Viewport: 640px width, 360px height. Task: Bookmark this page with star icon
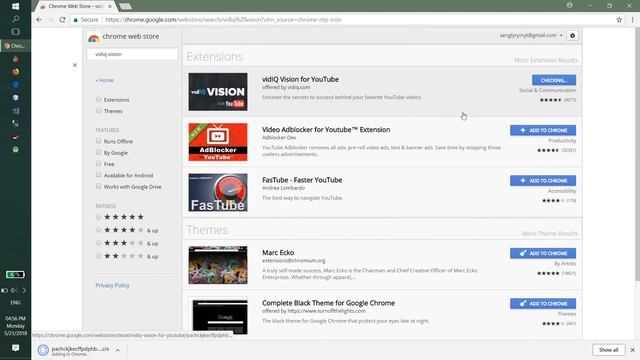(x=619, y=20)
